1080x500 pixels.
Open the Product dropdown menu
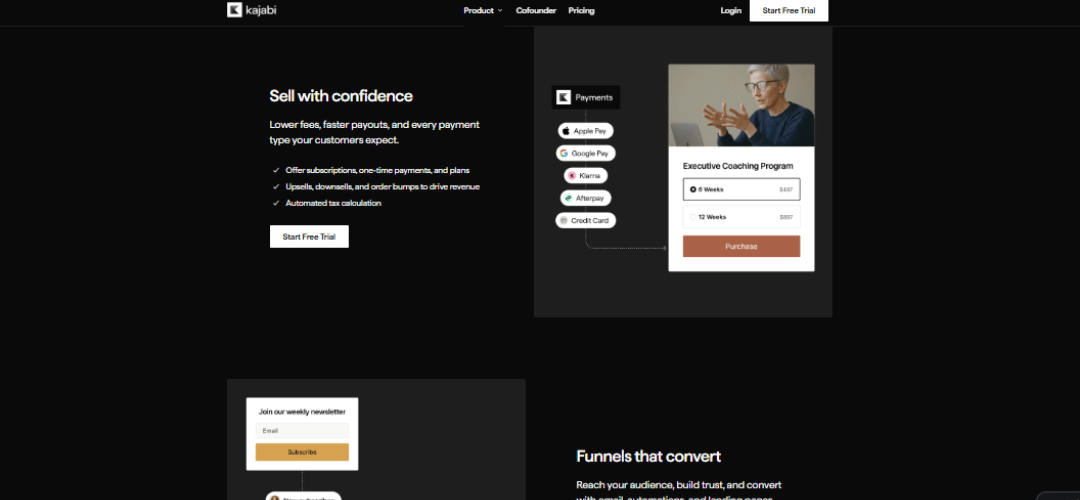point(483,10)
